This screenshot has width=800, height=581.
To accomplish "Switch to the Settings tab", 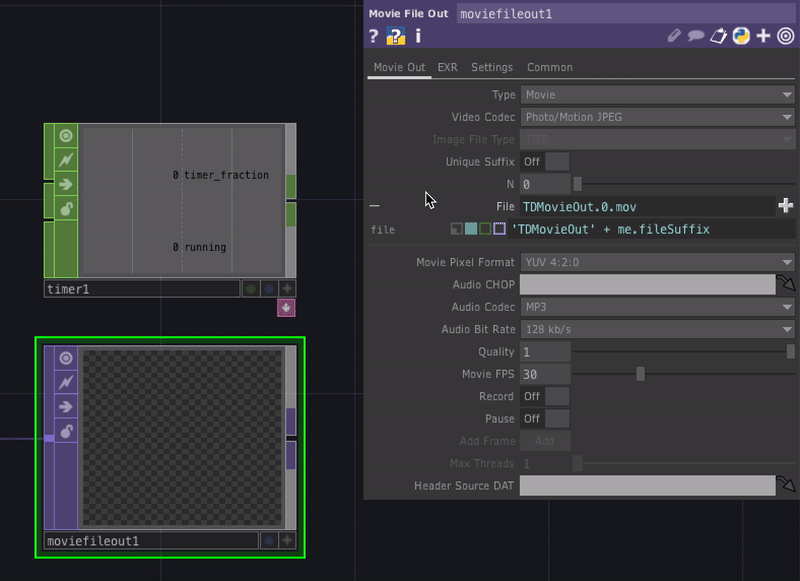I will click(492, 67).
